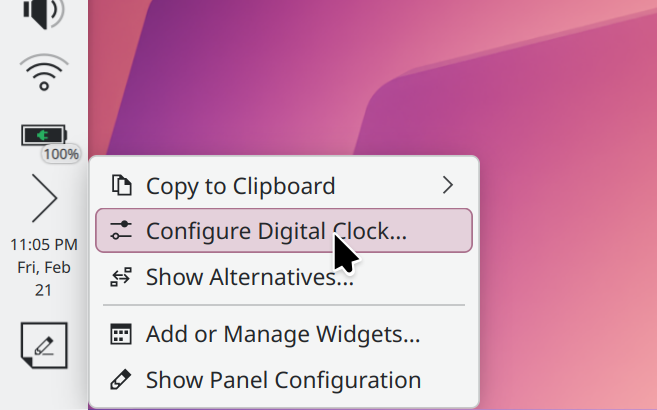This screenshot has width=657, height=410.
Task: Open the Wi-Fi network tray icon
Action: coord(43,73)
